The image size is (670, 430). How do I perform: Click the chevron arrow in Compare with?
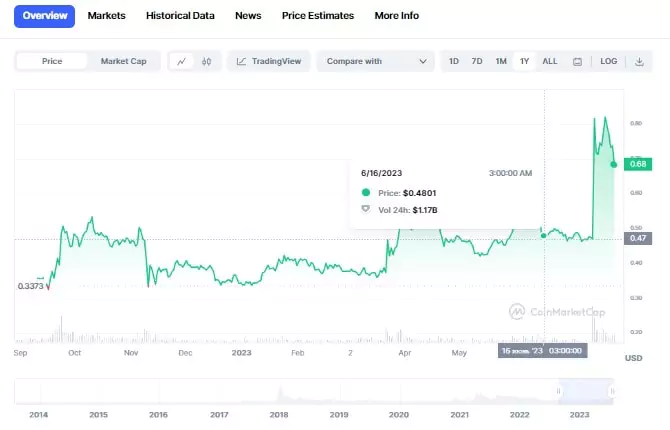(422, 61)
